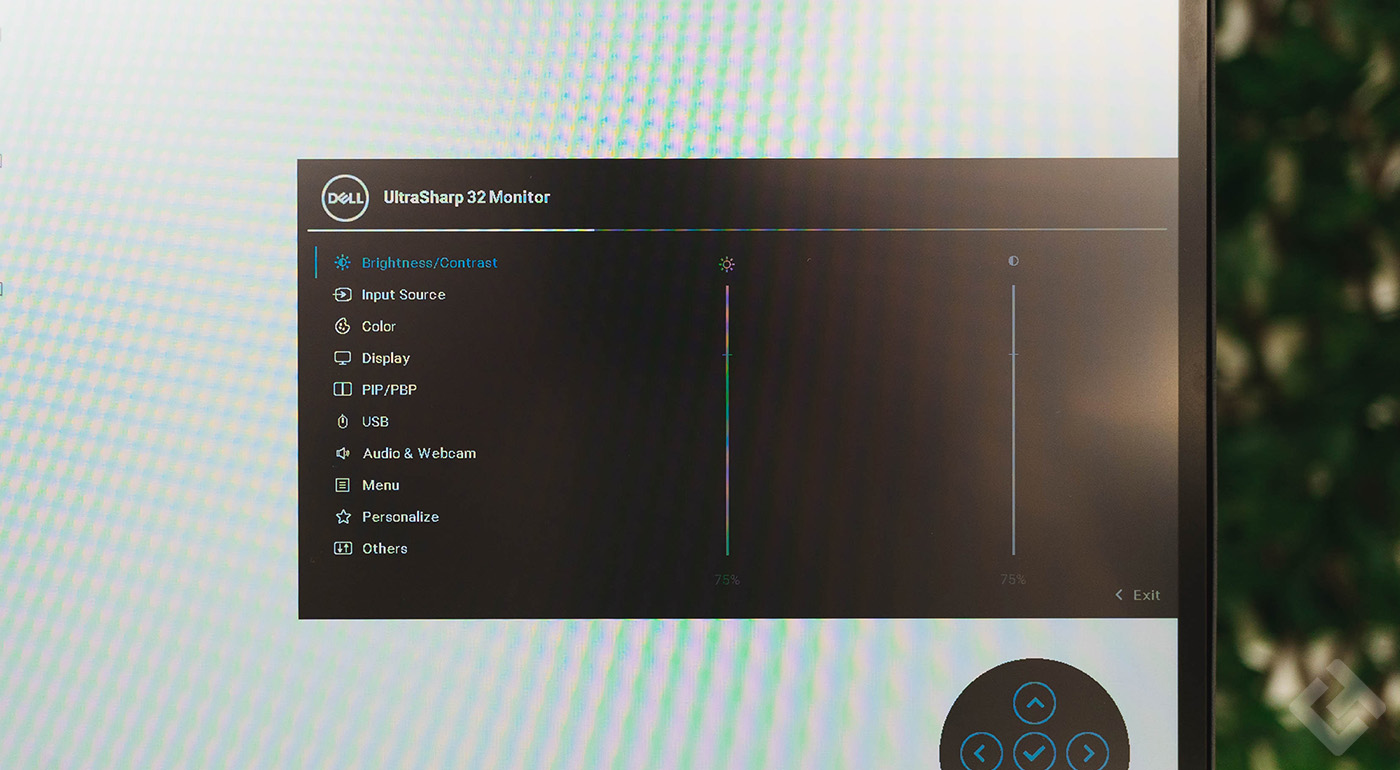1400x770 pixels.
Task: Click the contrast vertical slider bar
Action: click(1013, 420)
